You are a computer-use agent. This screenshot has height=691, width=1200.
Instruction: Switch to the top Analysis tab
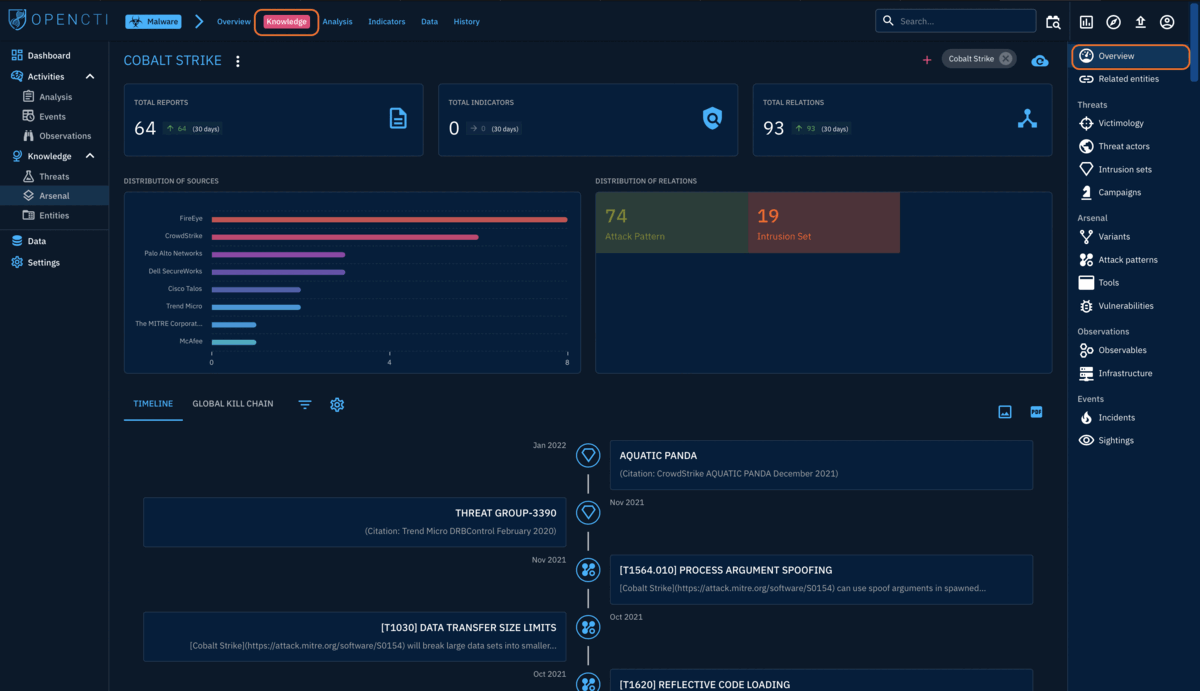[x=337, y=21]
